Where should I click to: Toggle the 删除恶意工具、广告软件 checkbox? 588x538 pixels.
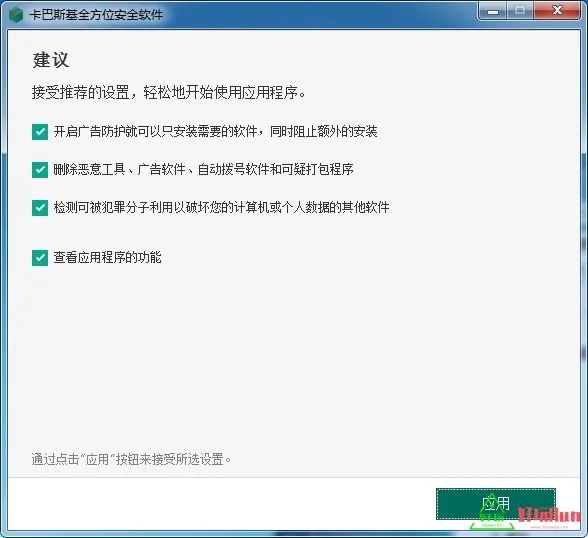pos(40,170)
